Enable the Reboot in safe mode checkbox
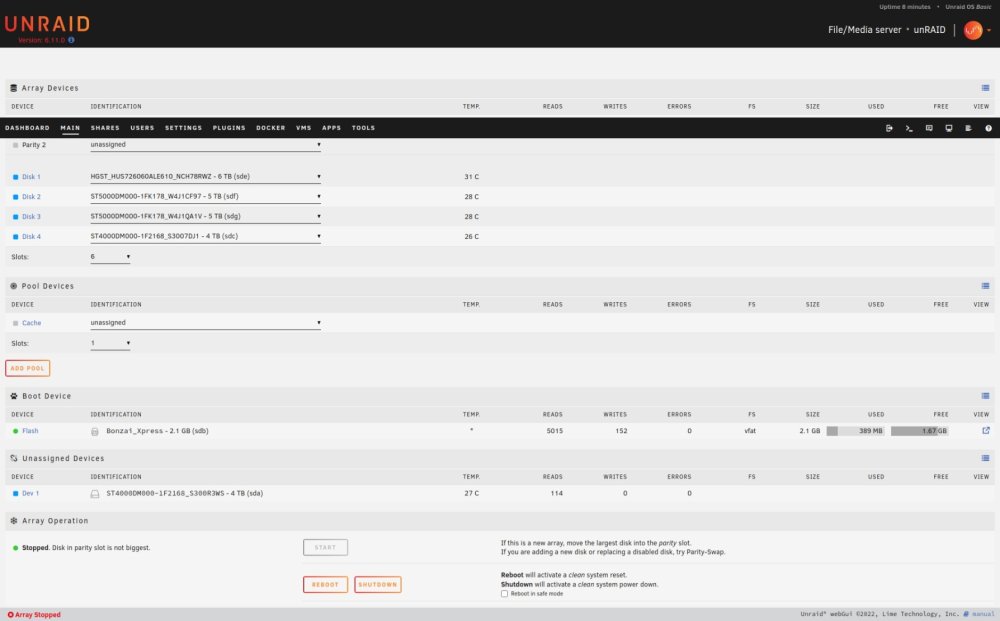 click(504, 594)
